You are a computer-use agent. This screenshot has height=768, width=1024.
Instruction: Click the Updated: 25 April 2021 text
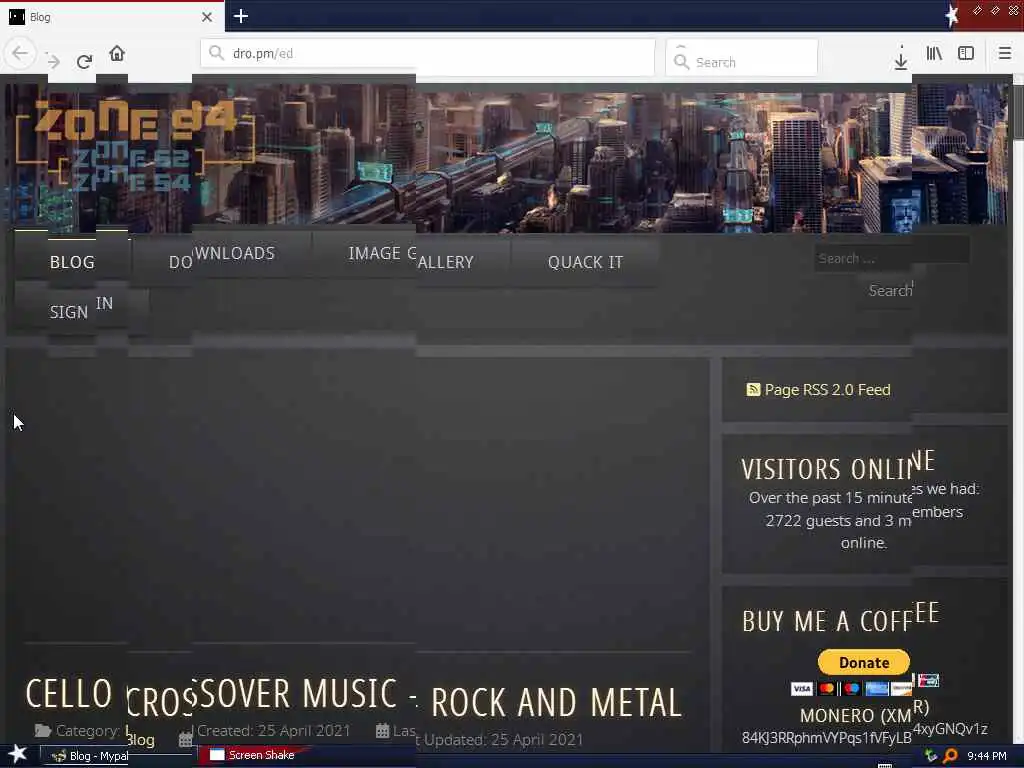504,740
